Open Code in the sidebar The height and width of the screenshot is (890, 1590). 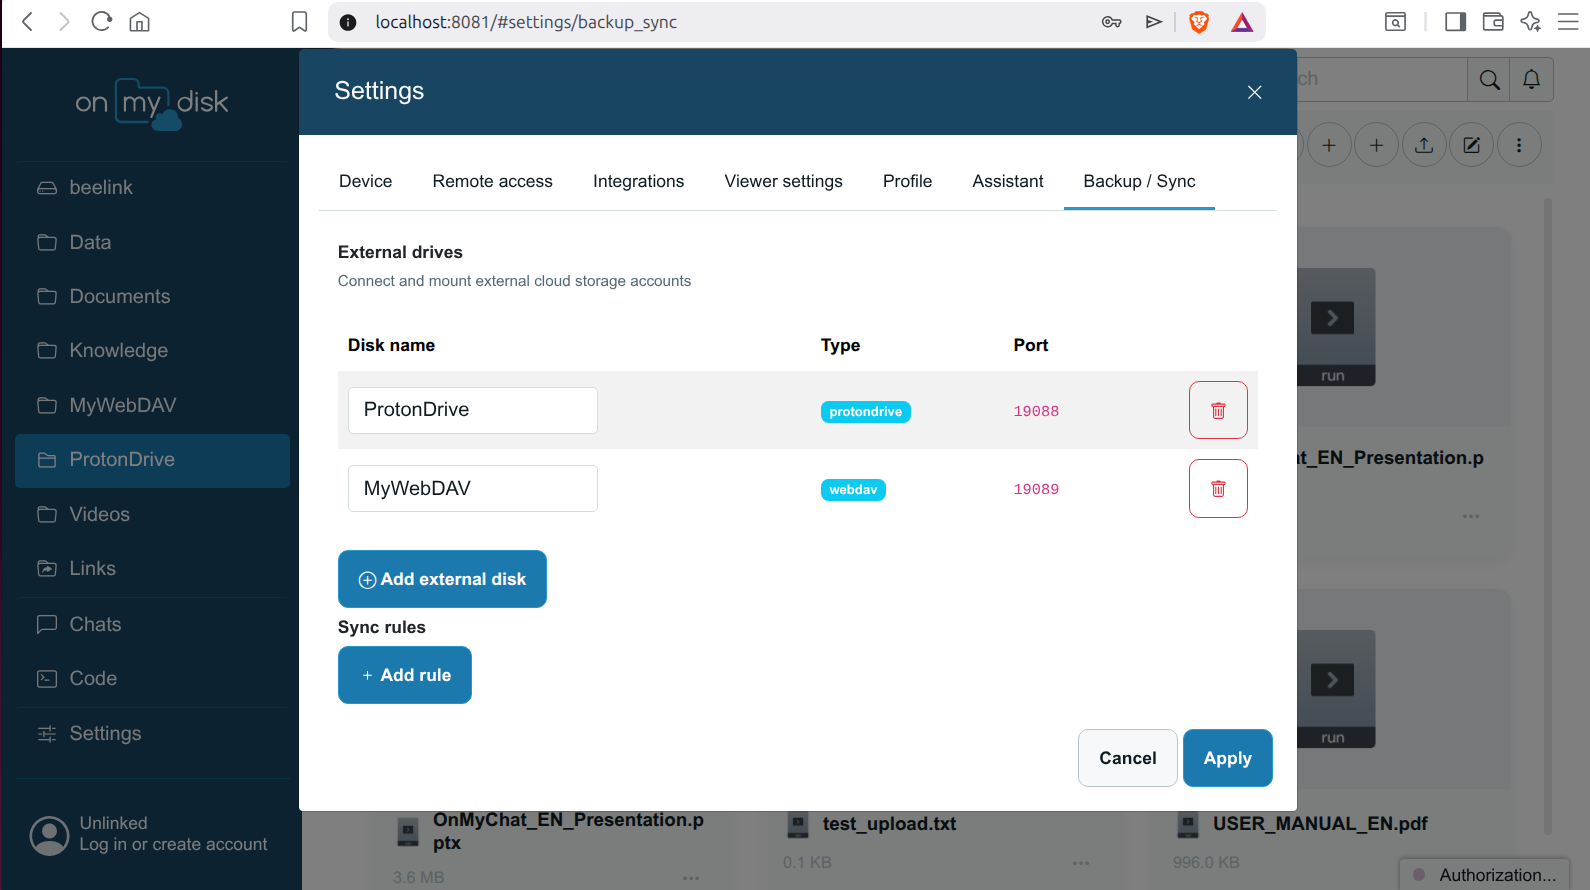click(x=152, y=679)
